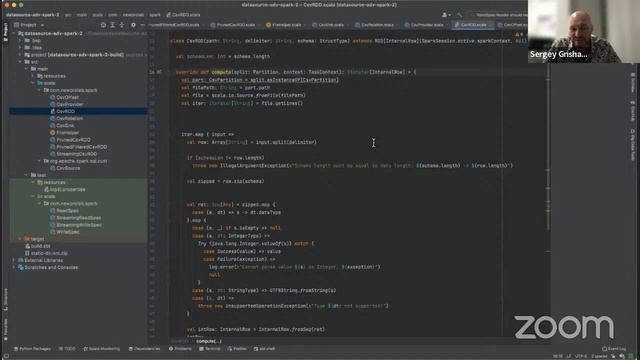The width and height of the screenshot is (640, 360).
Task: Click the warning indicator at editor top right
Action: [519, 35]
